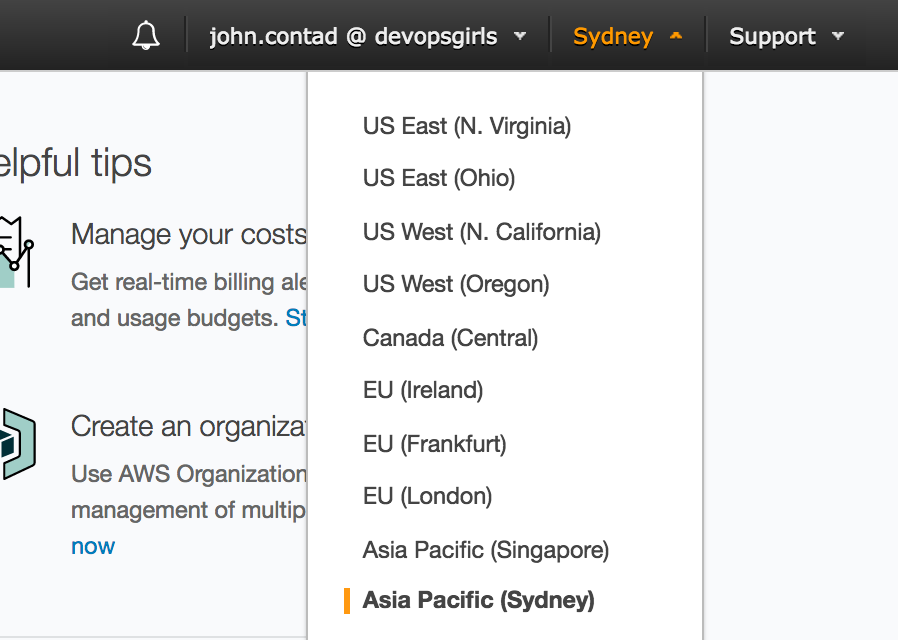Screen dimensions: 898x640
Task: Choose the EU (London) region
Action: click(427, 496)
